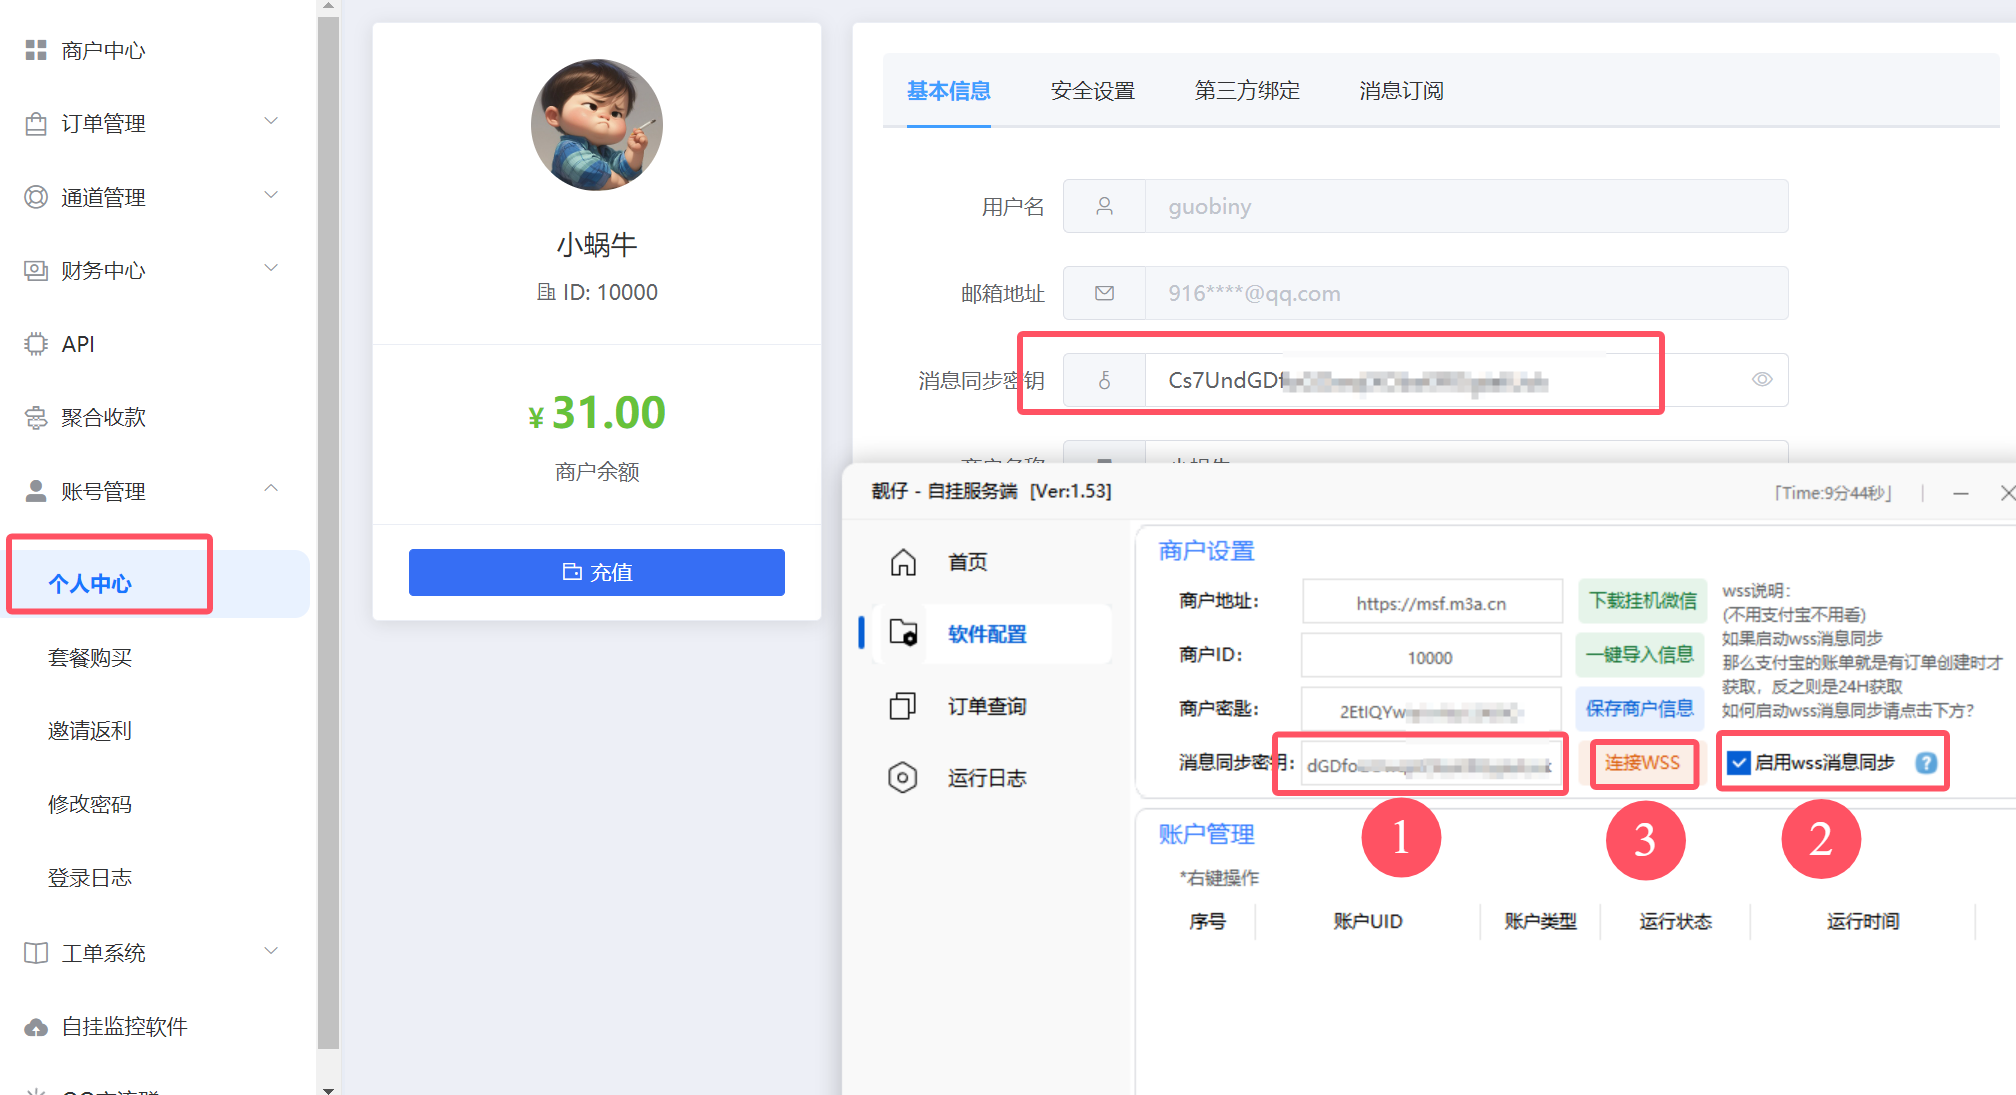Click the 消息同步密钥 input in 靓仔 window

(x=1430, y=765)
